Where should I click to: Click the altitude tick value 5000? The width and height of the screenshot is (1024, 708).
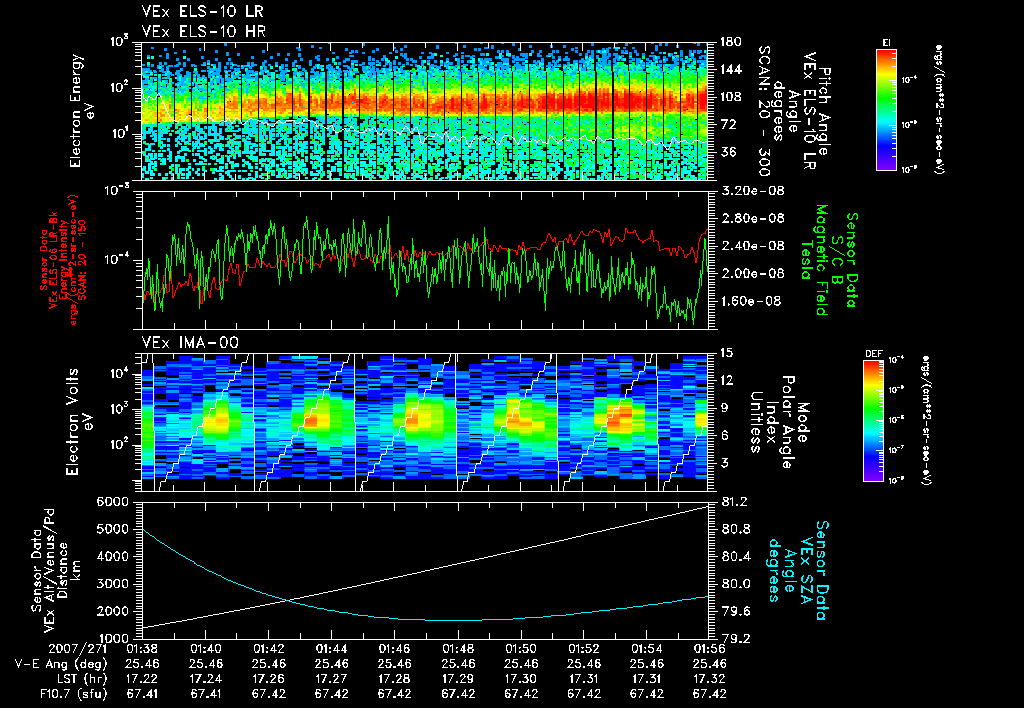coord(111,529)
